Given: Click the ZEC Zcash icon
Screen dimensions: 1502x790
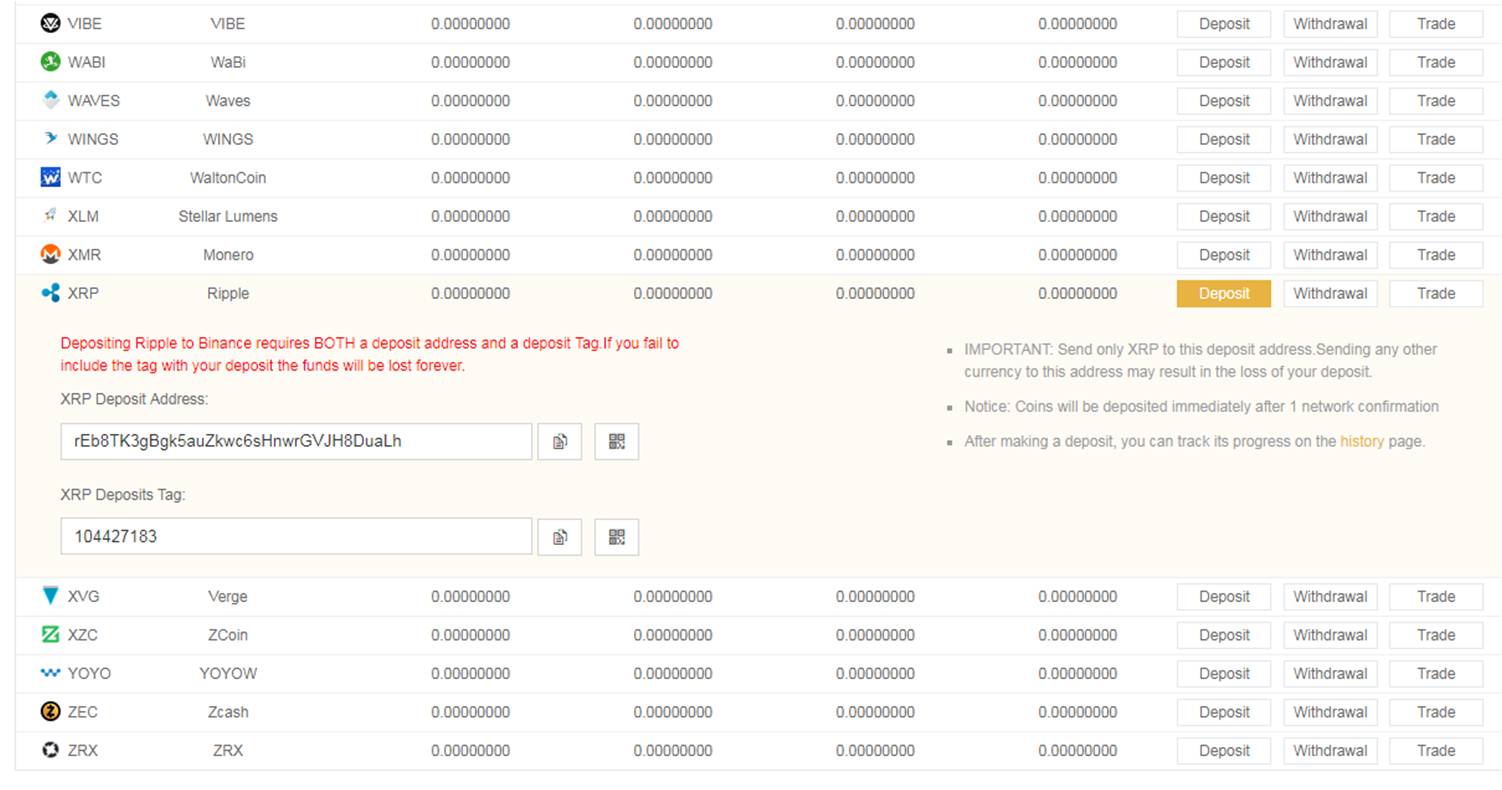Looking at the screenshot, I should 50,712.
